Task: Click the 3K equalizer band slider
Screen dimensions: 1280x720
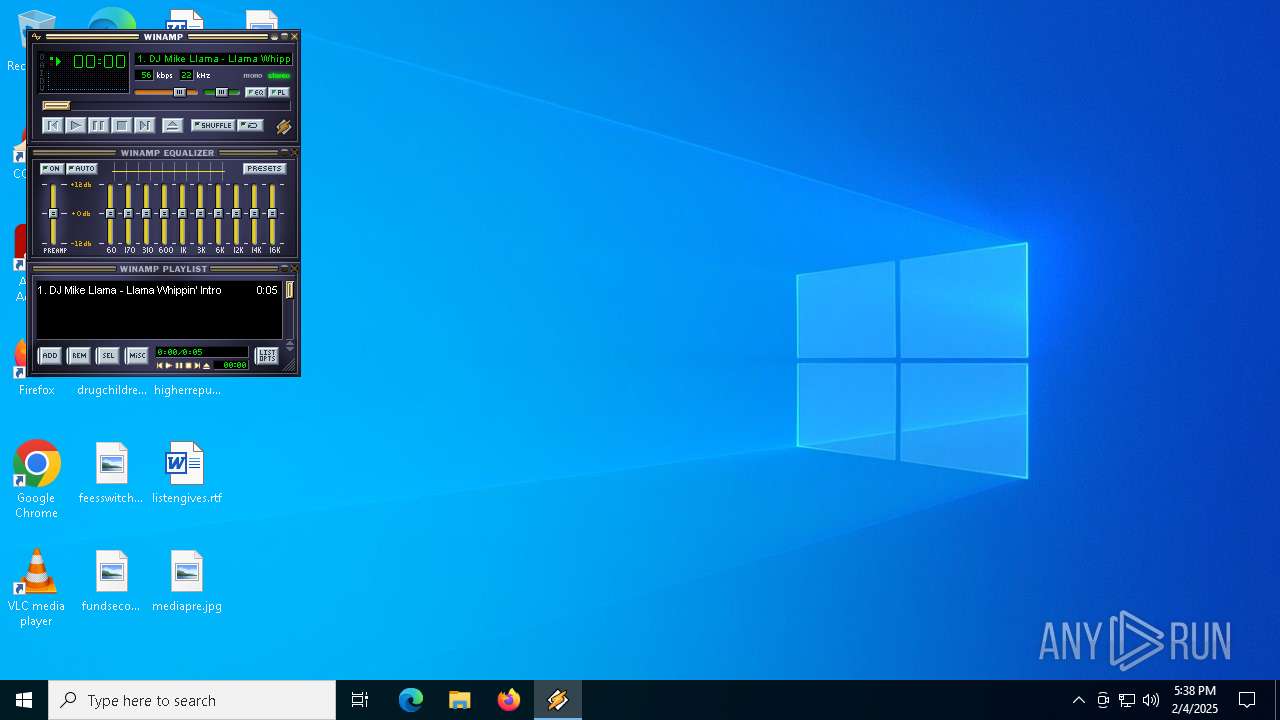Action: [x=200, y=214]
